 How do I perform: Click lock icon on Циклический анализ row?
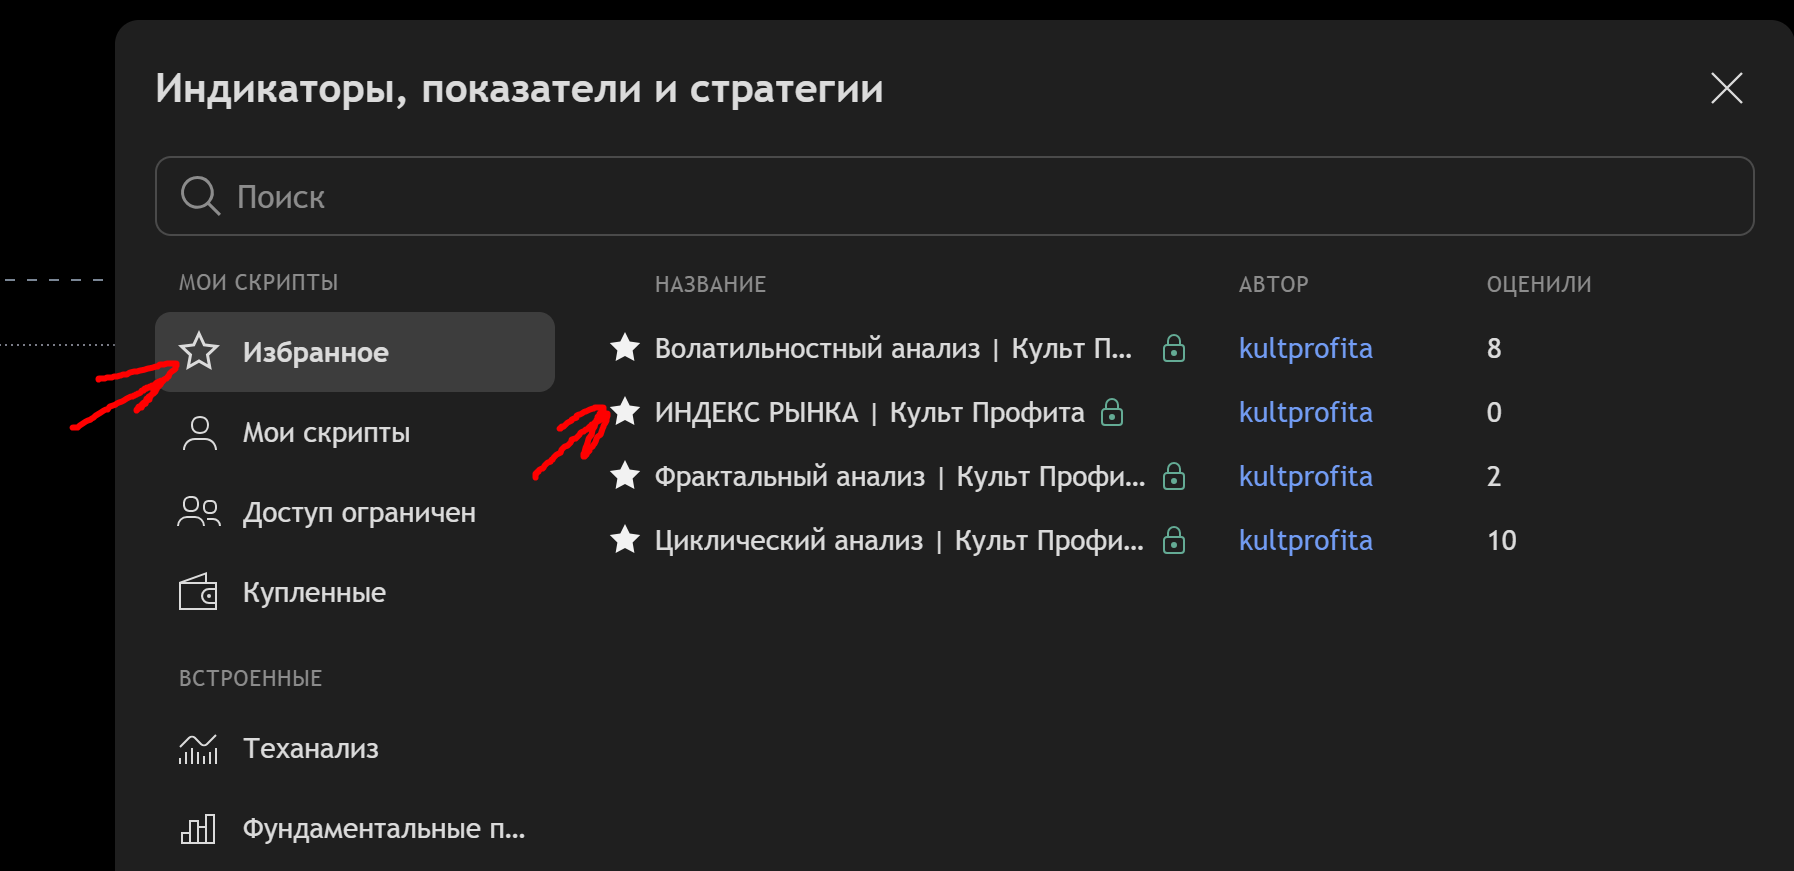pos(1174,540)
